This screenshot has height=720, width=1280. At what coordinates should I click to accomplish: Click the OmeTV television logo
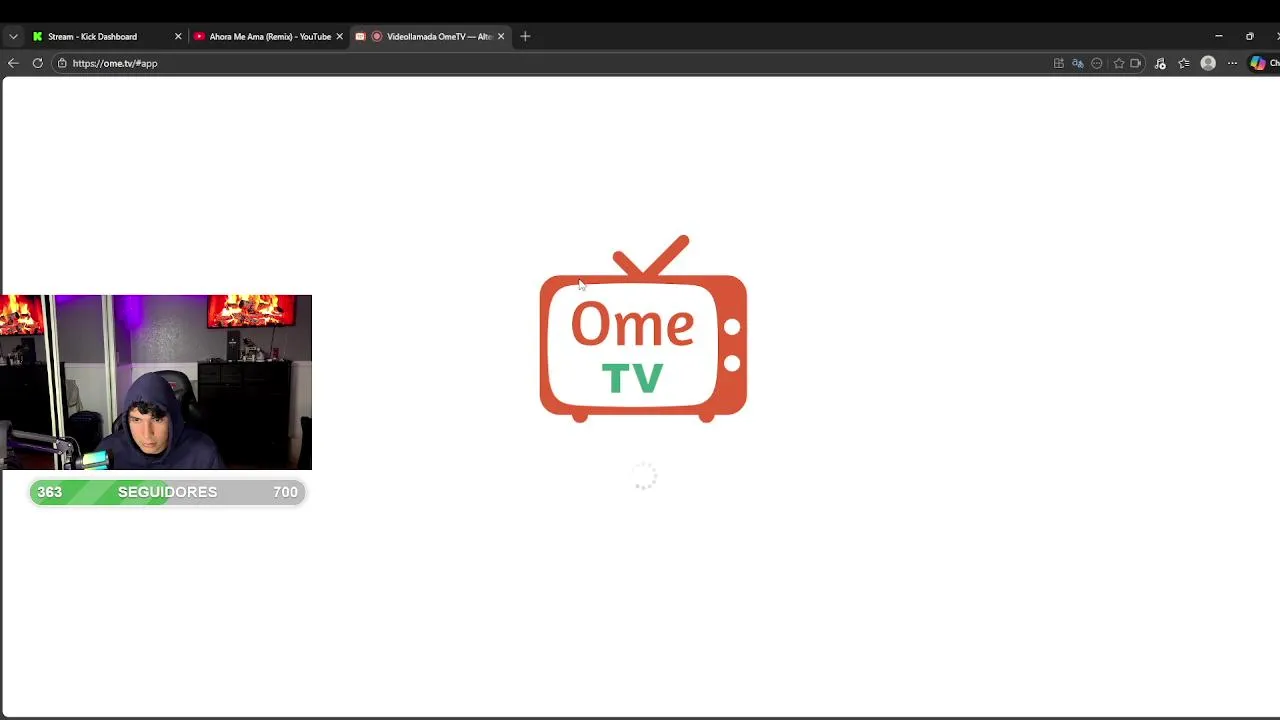click(x=643, y=329)
